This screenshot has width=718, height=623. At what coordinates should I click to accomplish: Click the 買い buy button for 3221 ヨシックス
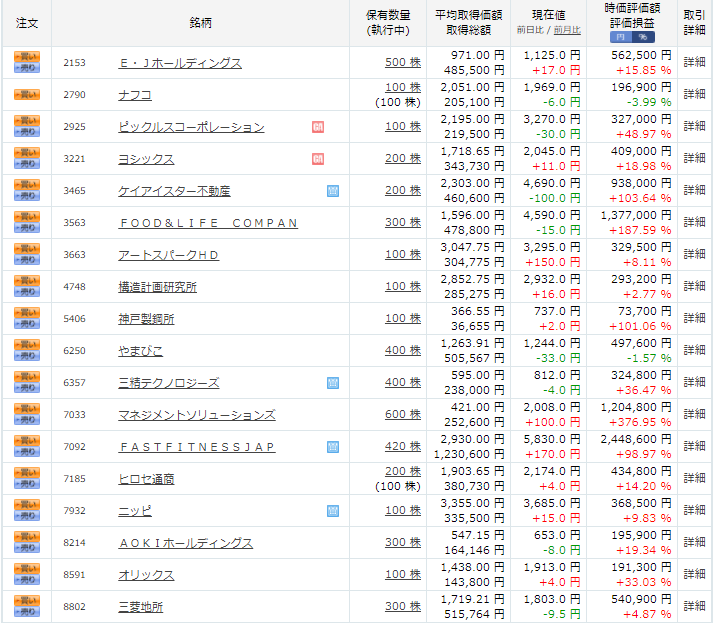pos(27,153)
